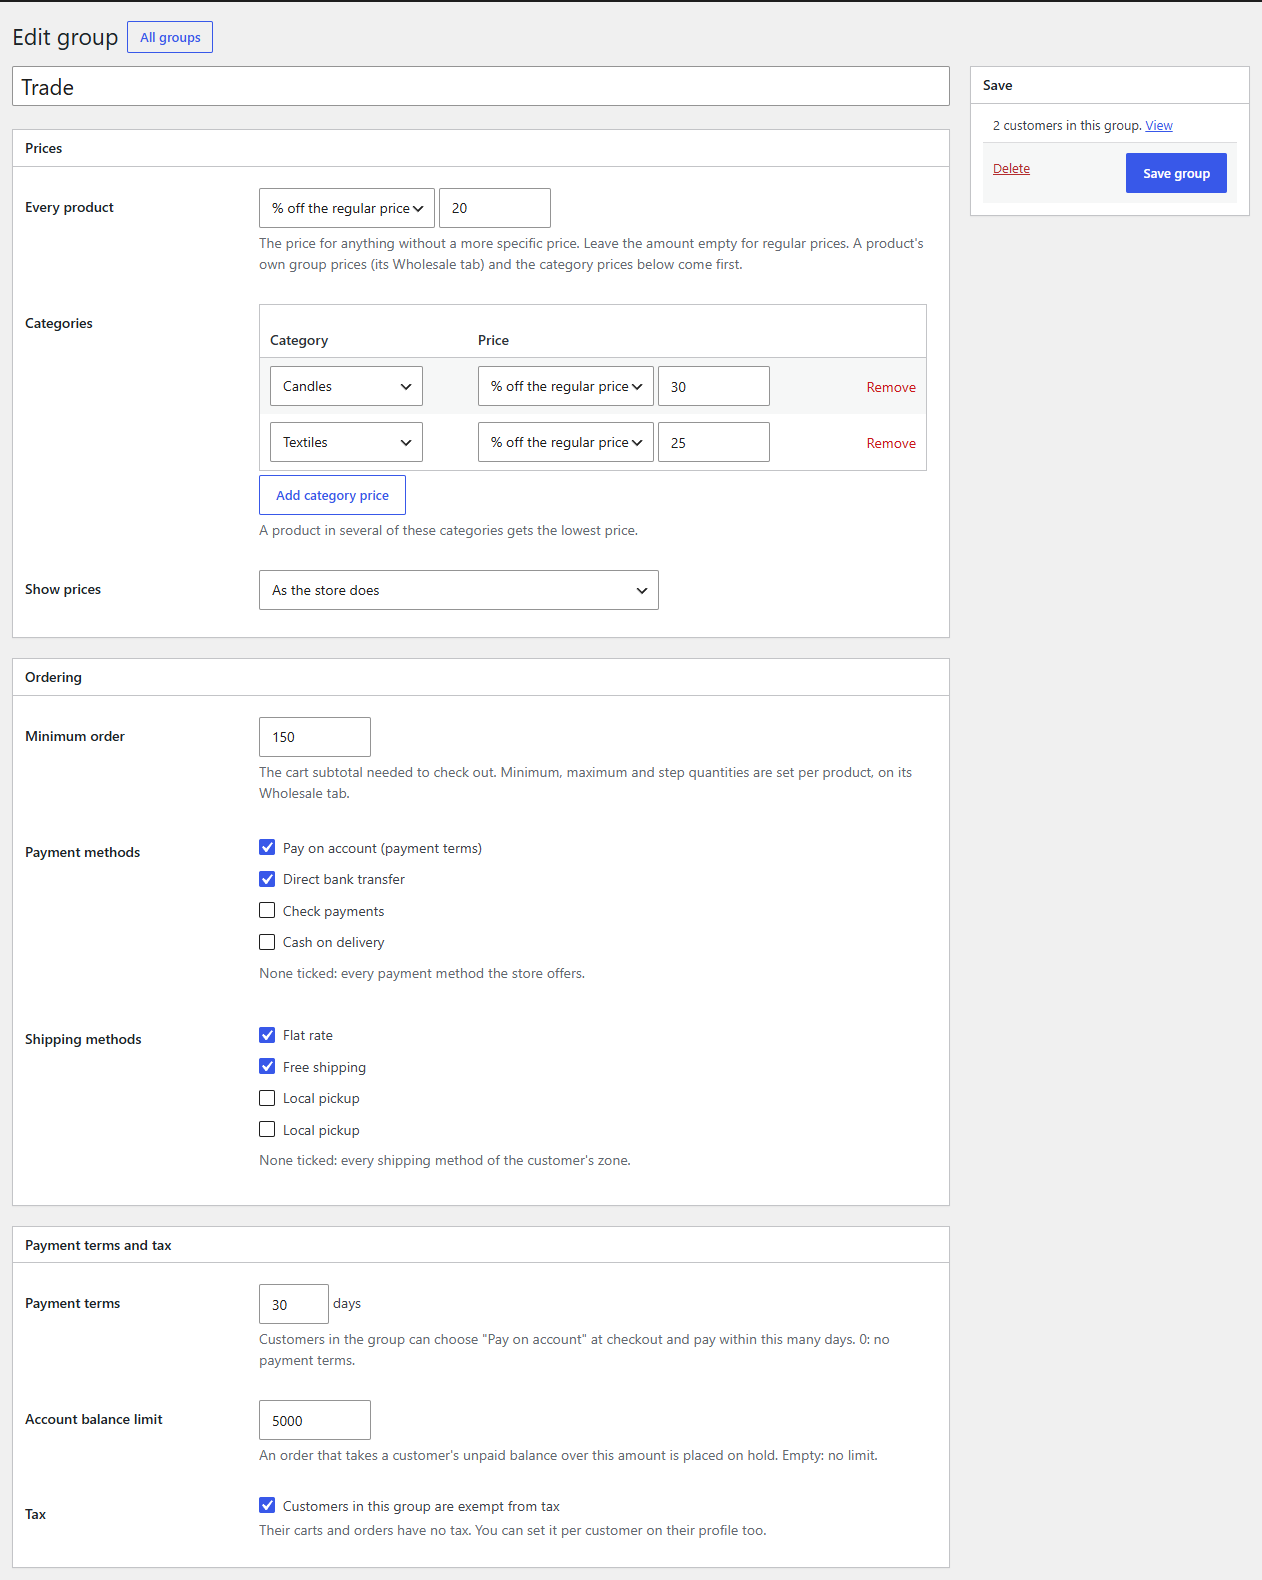Open the Candles category dropdown

pos(346,386)
